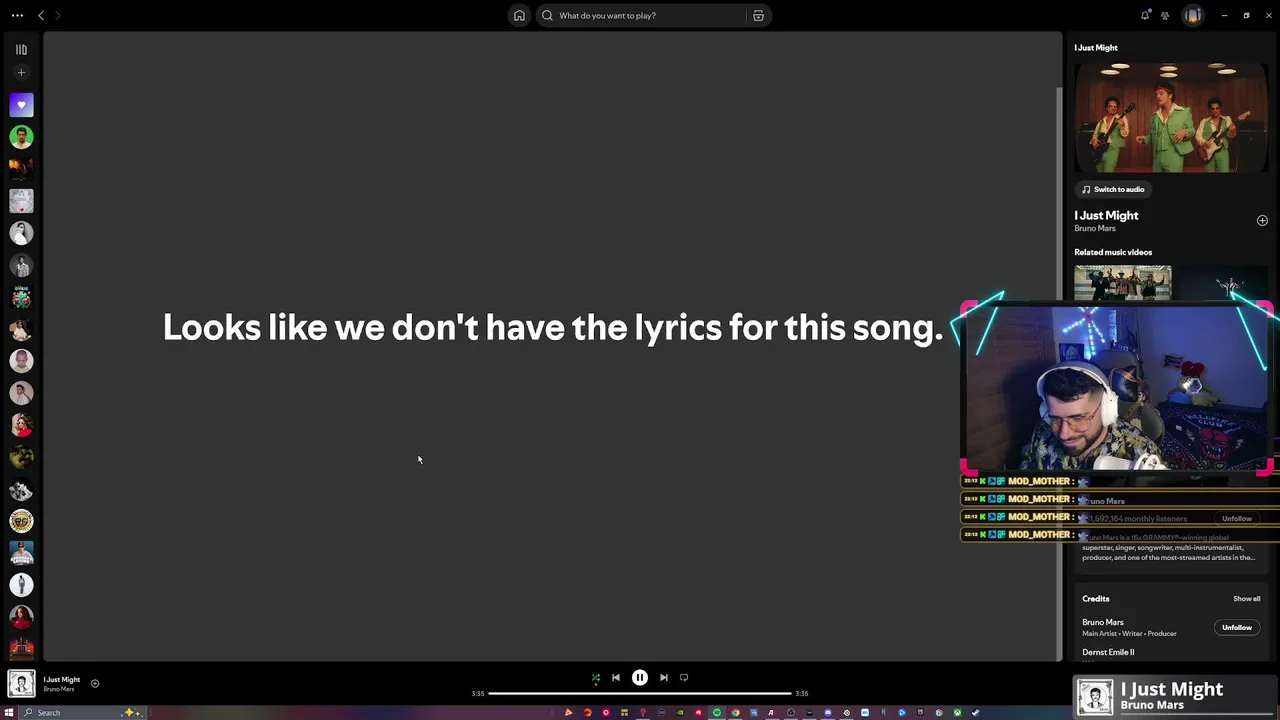Click the now-playing album cover thumbnail
Image resolution: width=1280 pixels, height=720 pixels.
click(21, 684)
